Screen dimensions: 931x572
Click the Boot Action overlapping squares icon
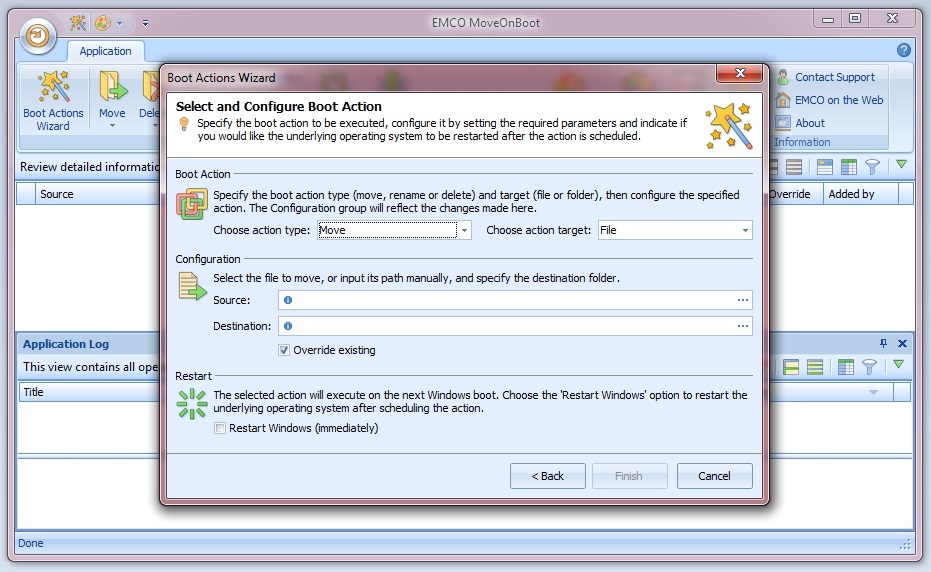tap(192, 204)
